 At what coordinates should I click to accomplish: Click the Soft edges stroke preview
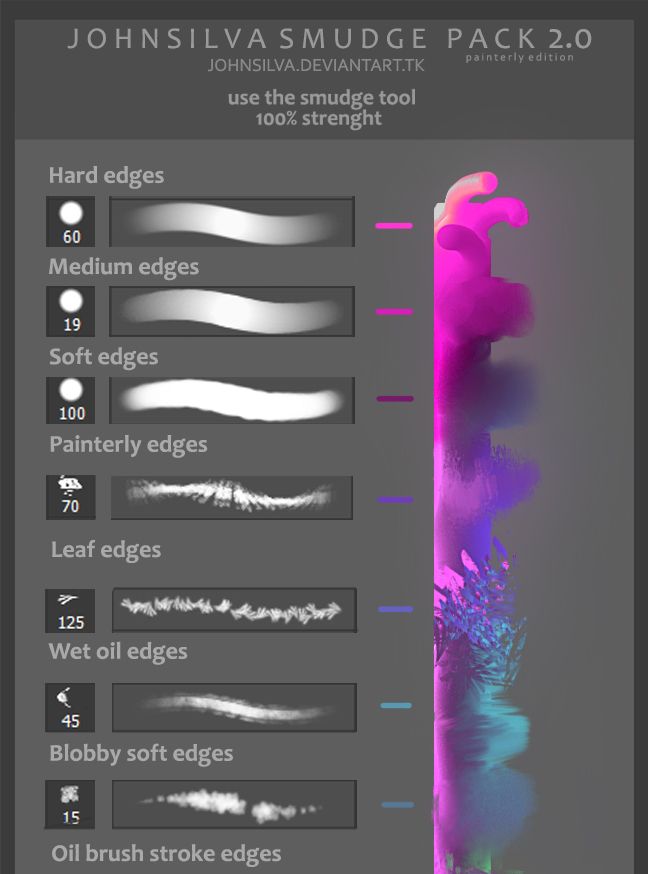pyautogui.click(x=232, y=400)
